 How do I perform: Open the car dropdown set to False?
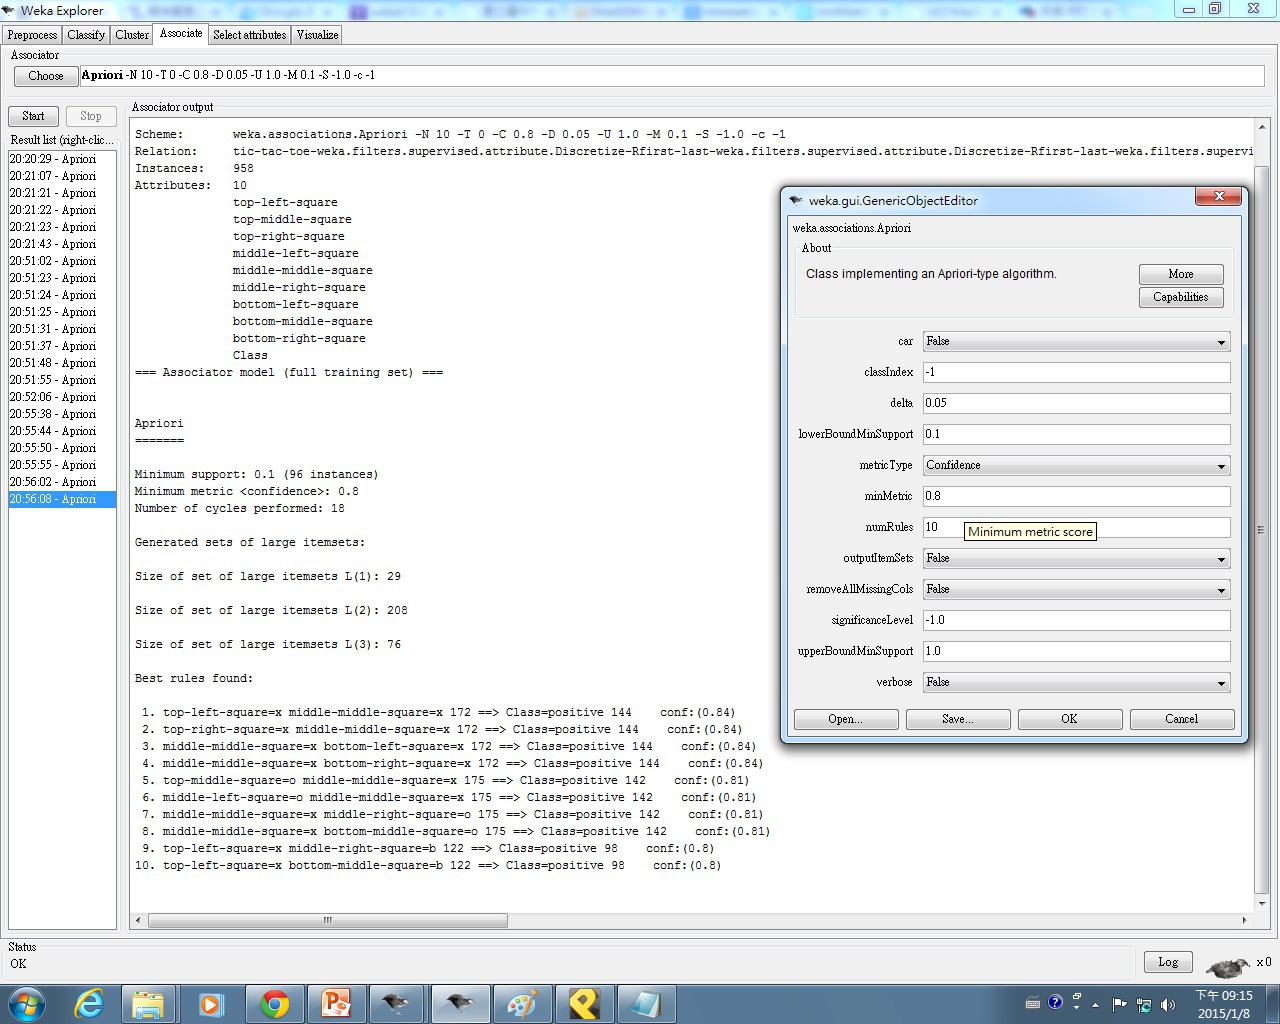(x=1076, y=341)
